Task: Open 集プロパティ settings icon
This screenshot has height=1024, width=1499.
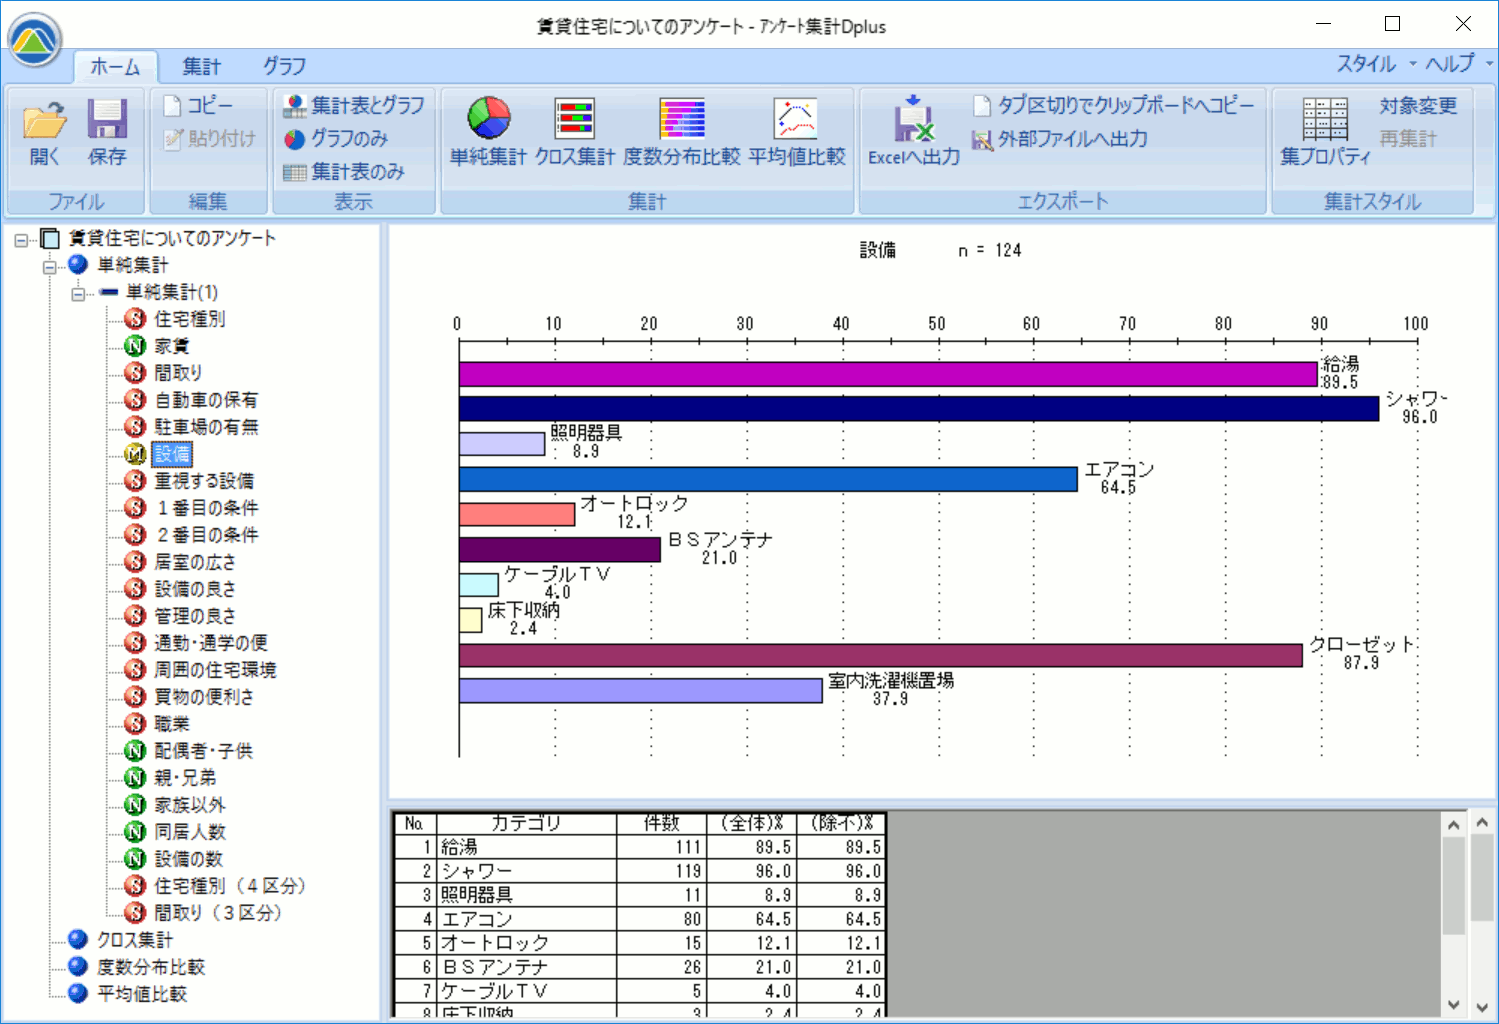Action: (x=1325, y=131)
